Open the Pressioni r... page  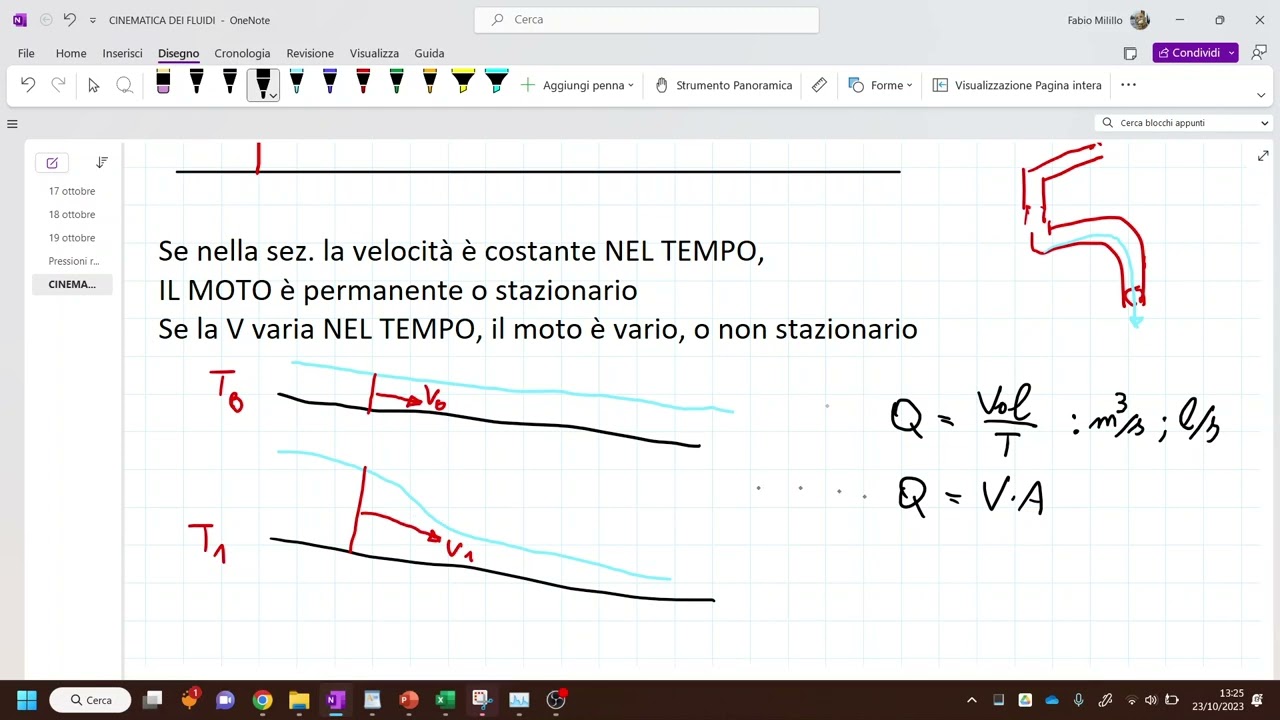coord(72,261)
